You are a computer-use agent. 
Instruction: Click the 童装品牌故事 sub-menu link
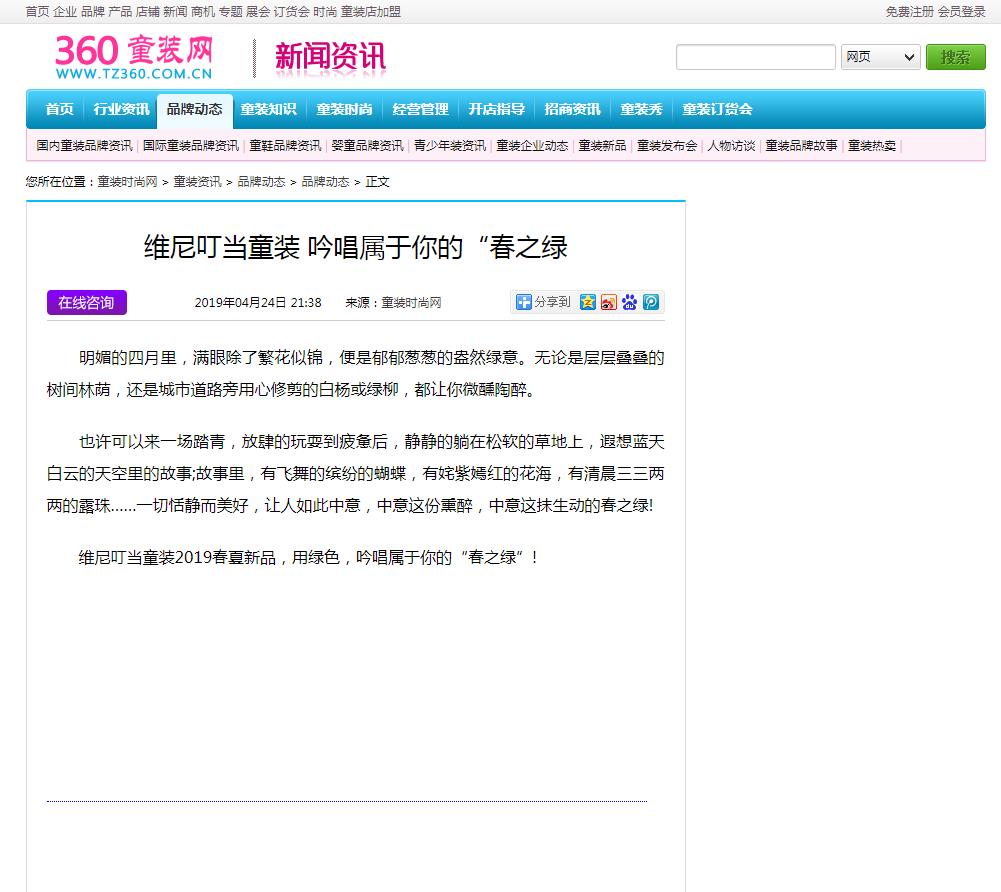802,146
